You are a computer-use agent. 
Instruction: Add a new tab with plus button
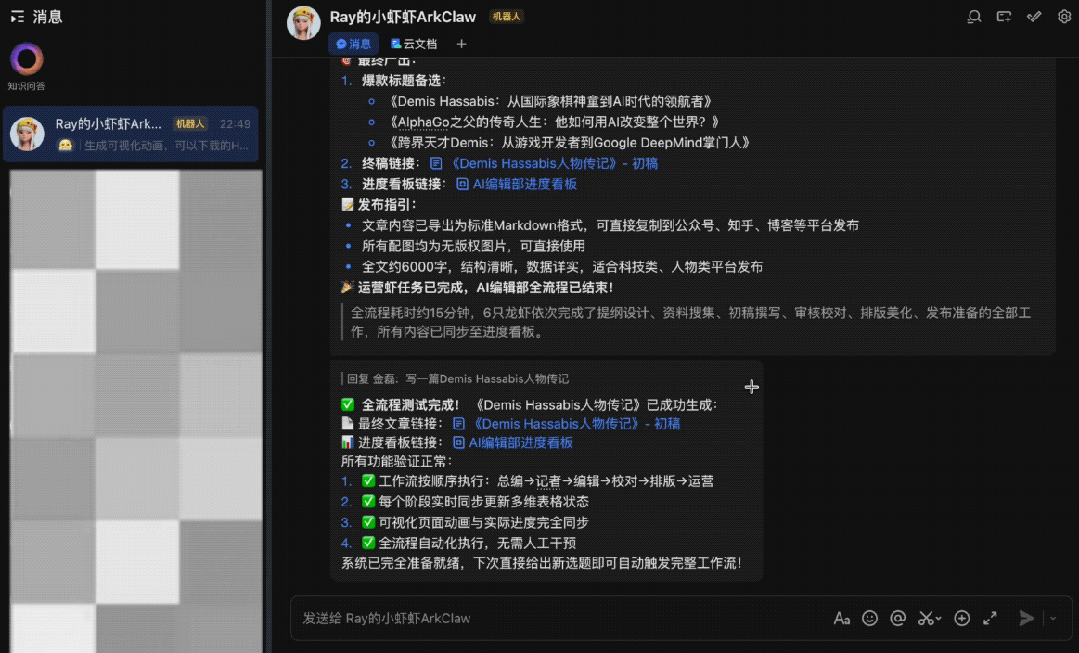[461, 44]
